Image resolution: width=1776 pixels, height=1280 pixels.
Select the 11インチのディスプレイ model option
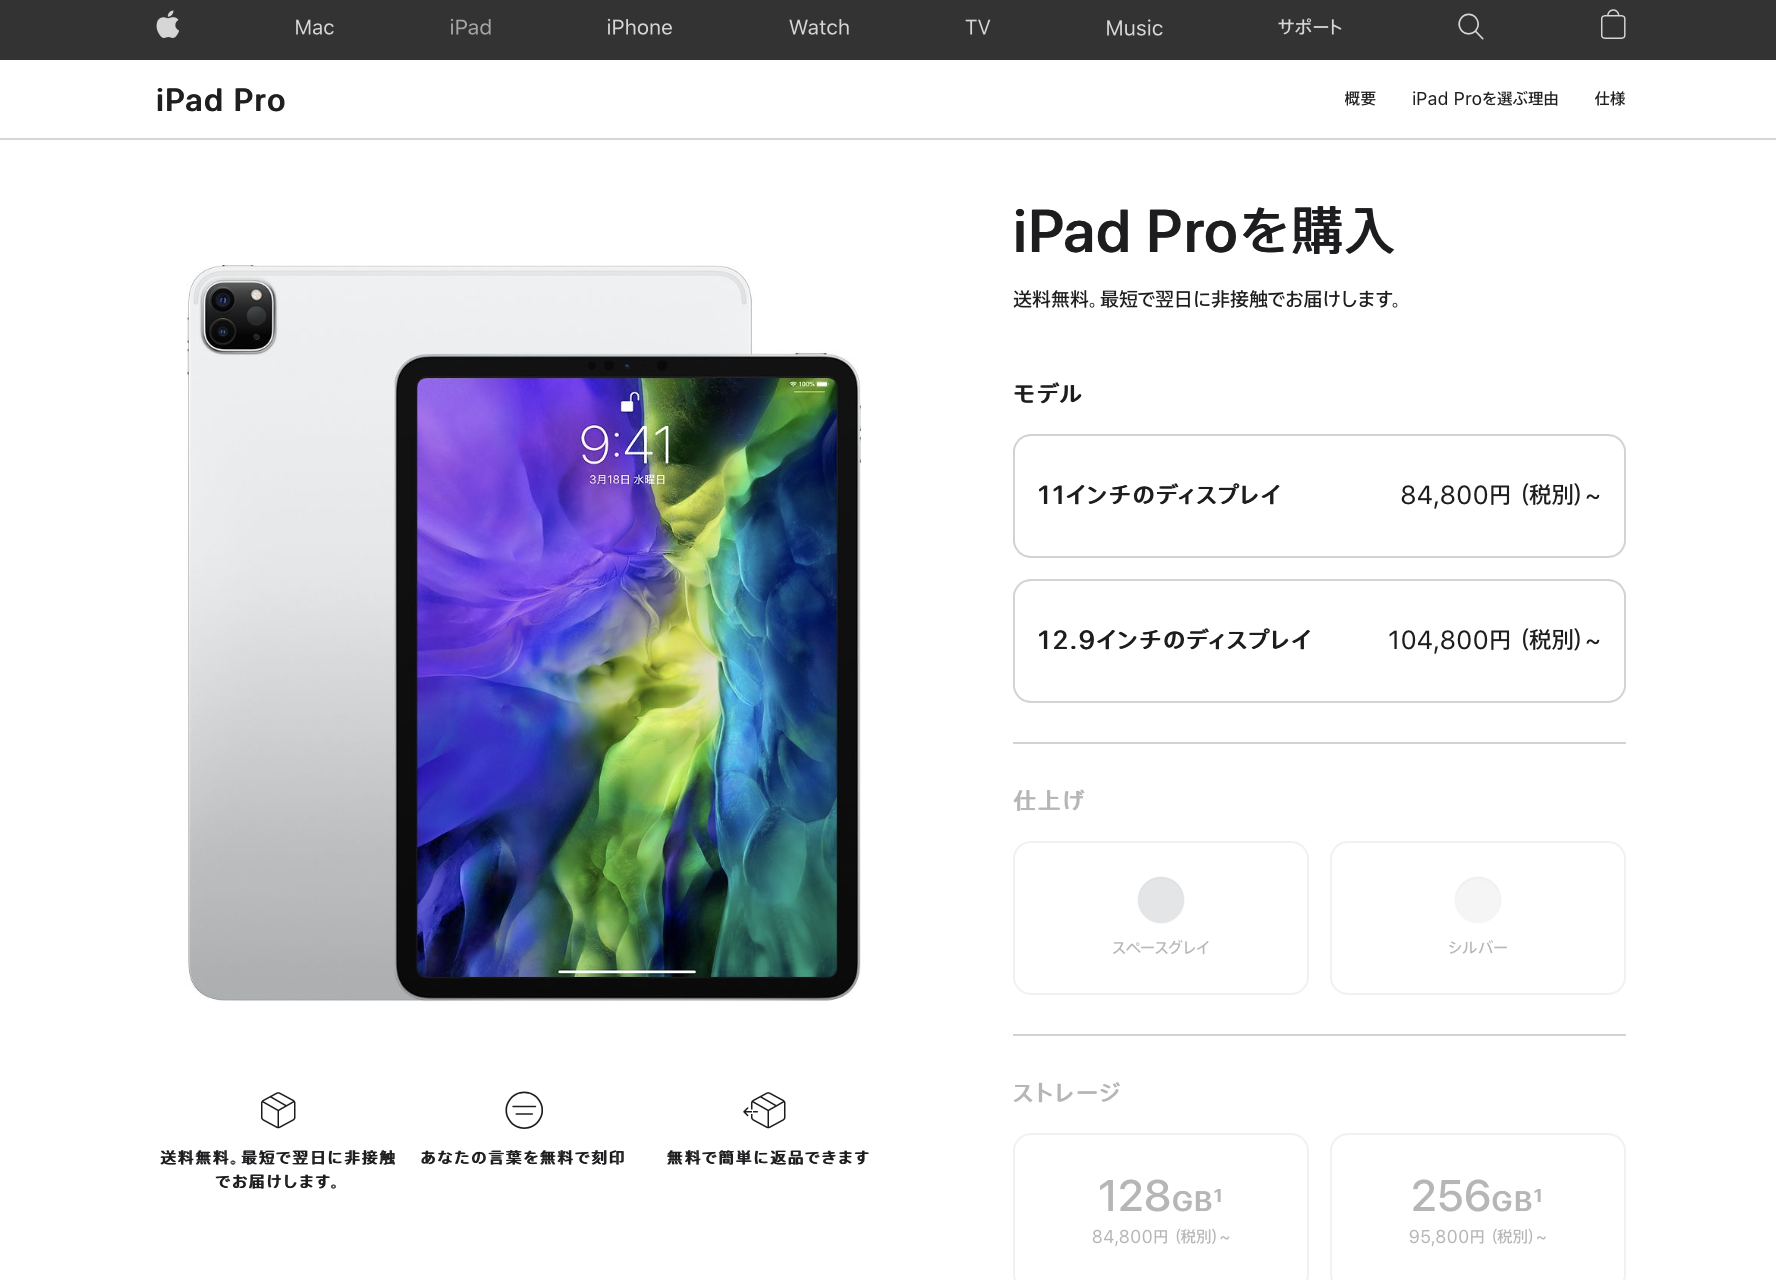[x=1319, y=496]
